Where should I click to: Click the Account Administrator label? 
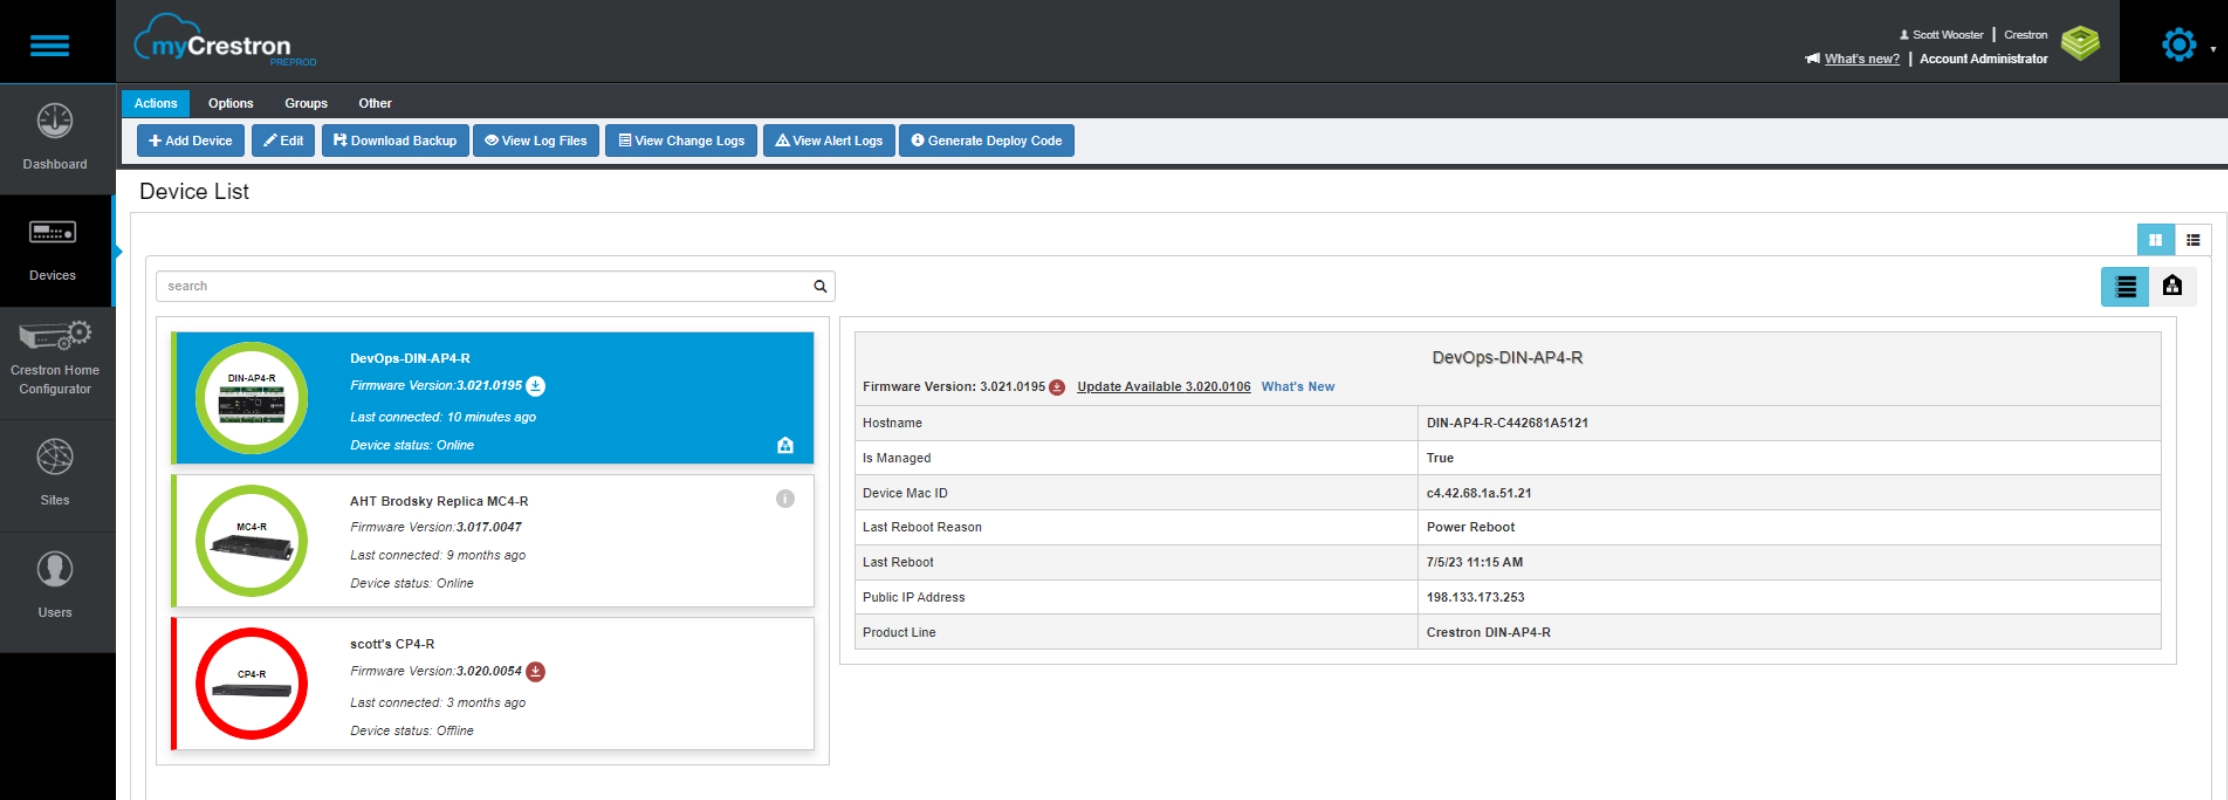pos(1983,59)
